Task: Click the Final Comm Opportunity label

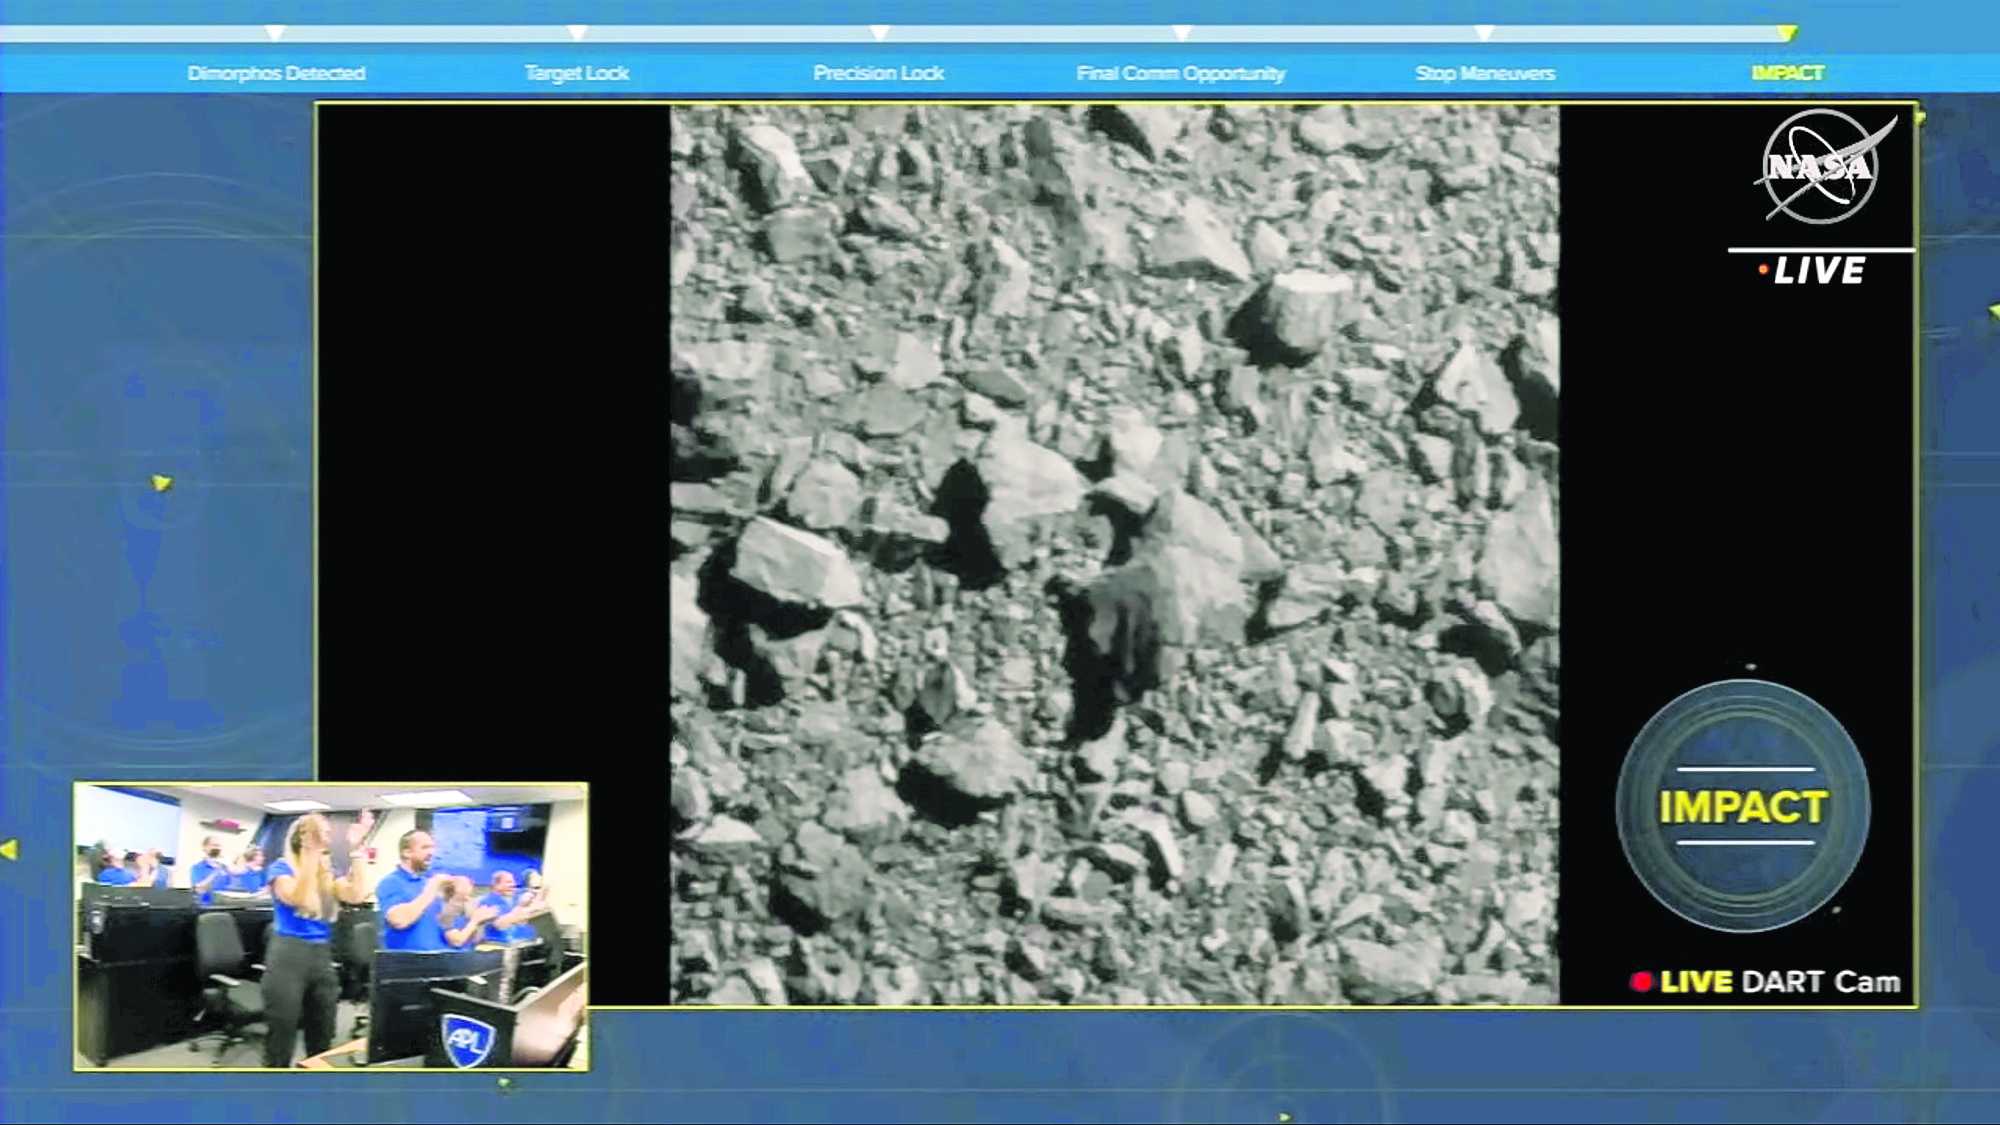Action: [1181, 73]
